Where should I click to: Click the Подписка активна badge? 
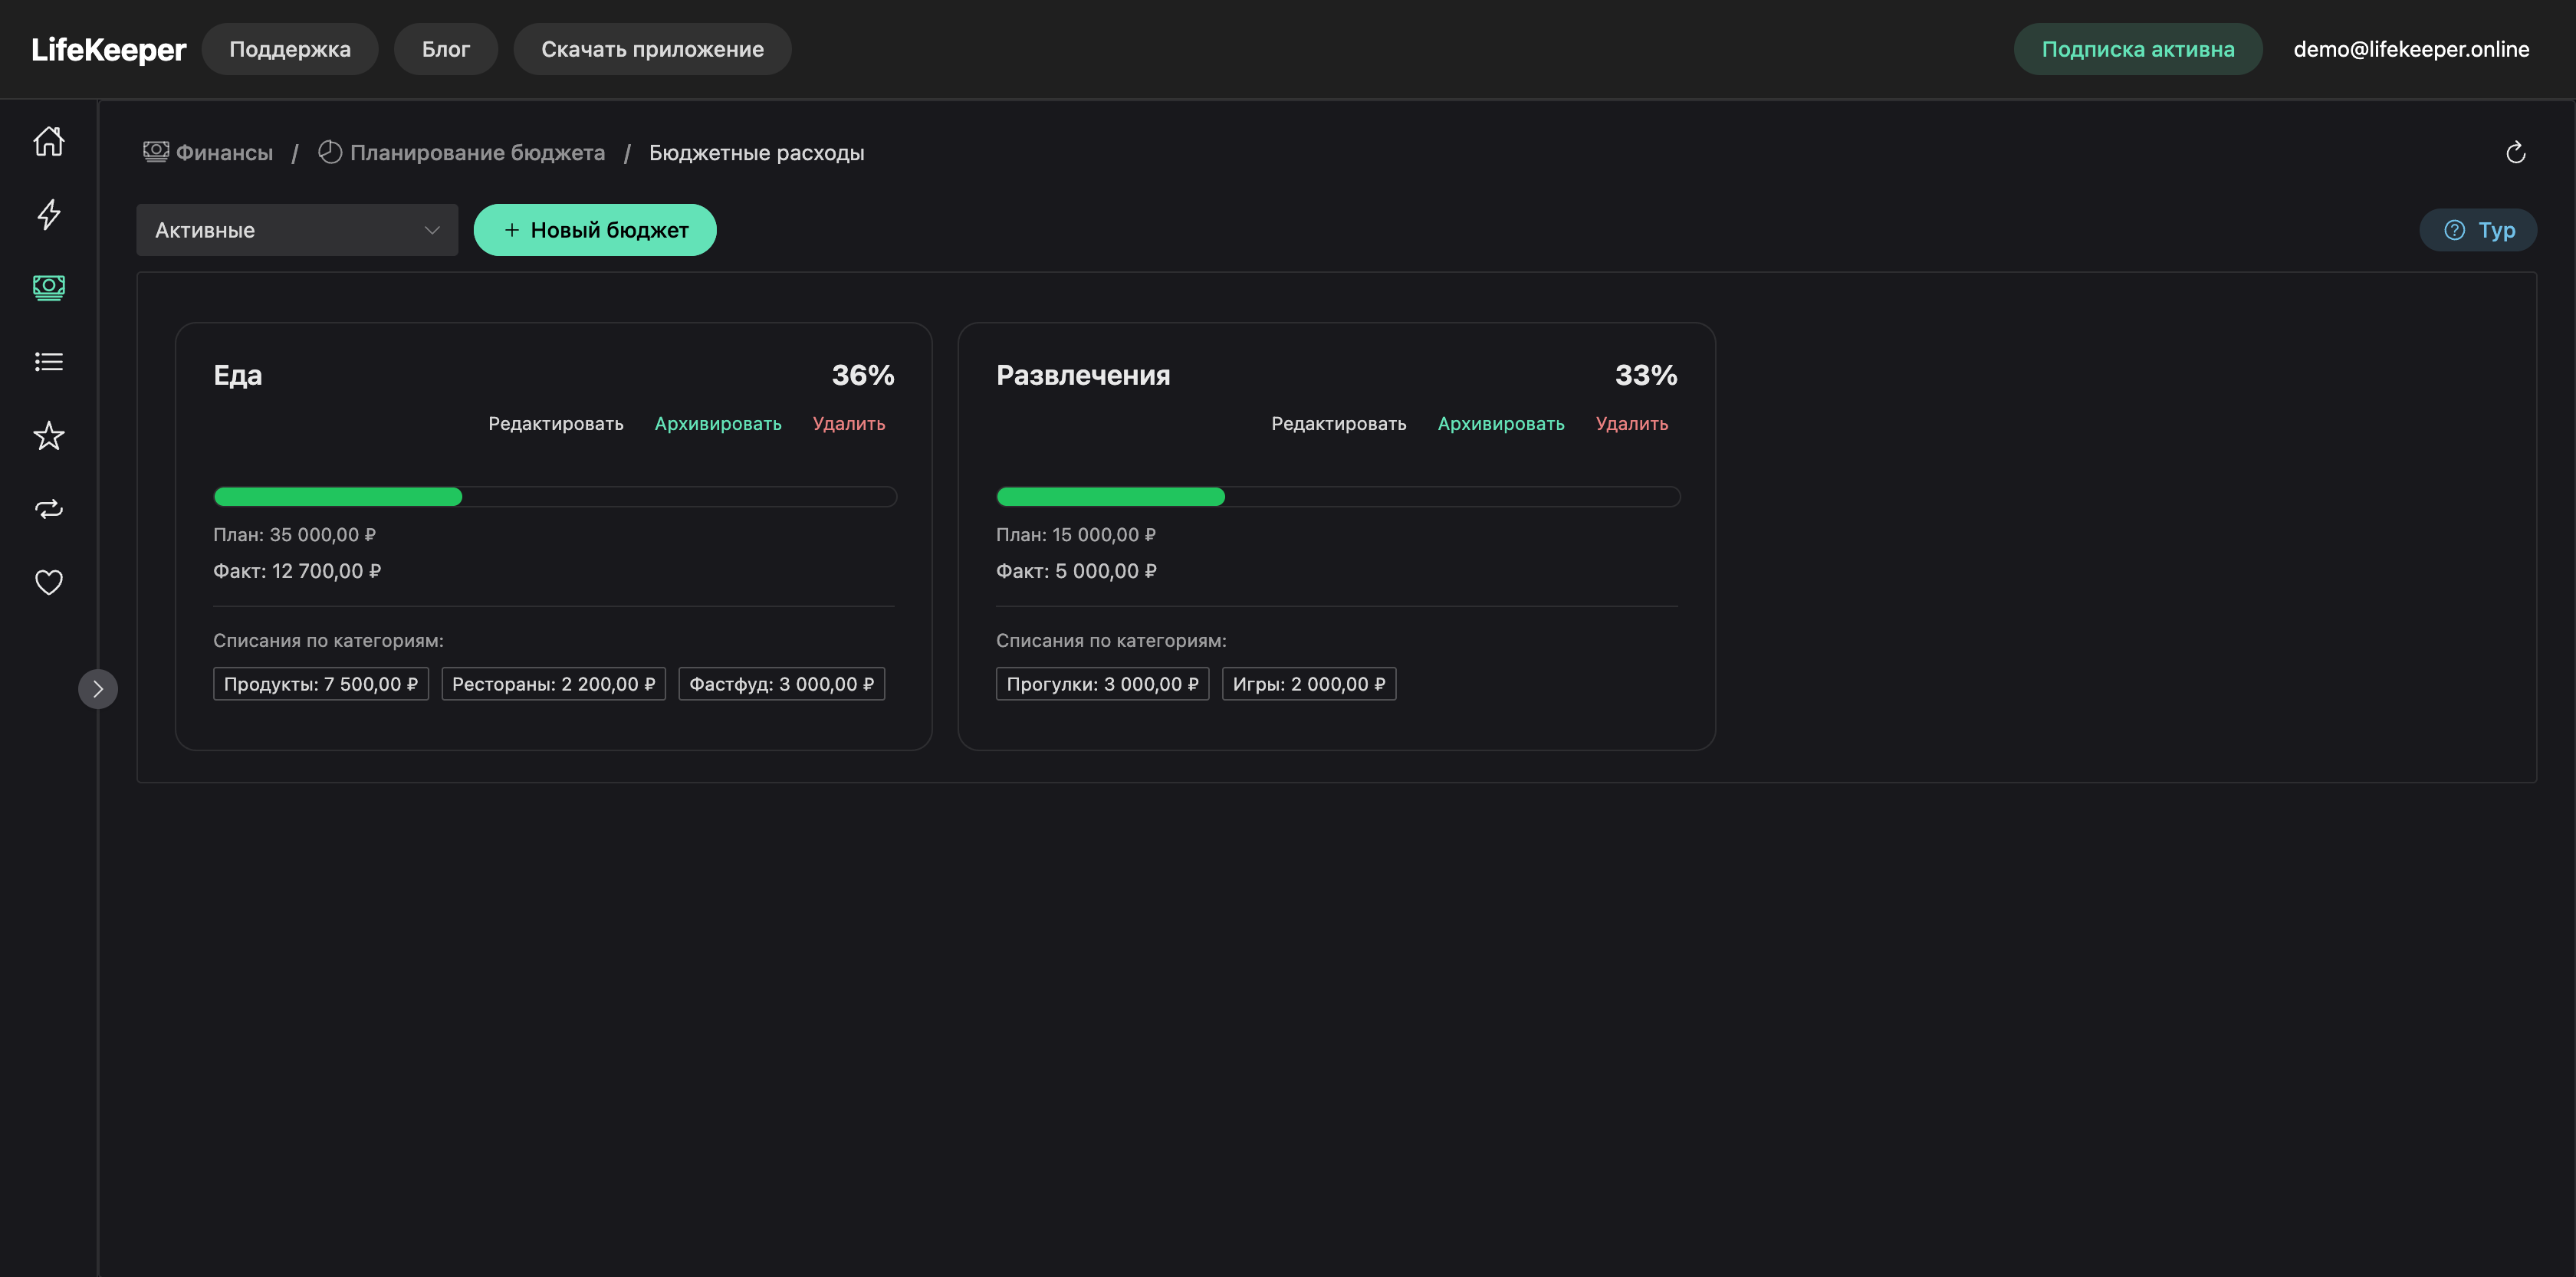pos(2138,49)
